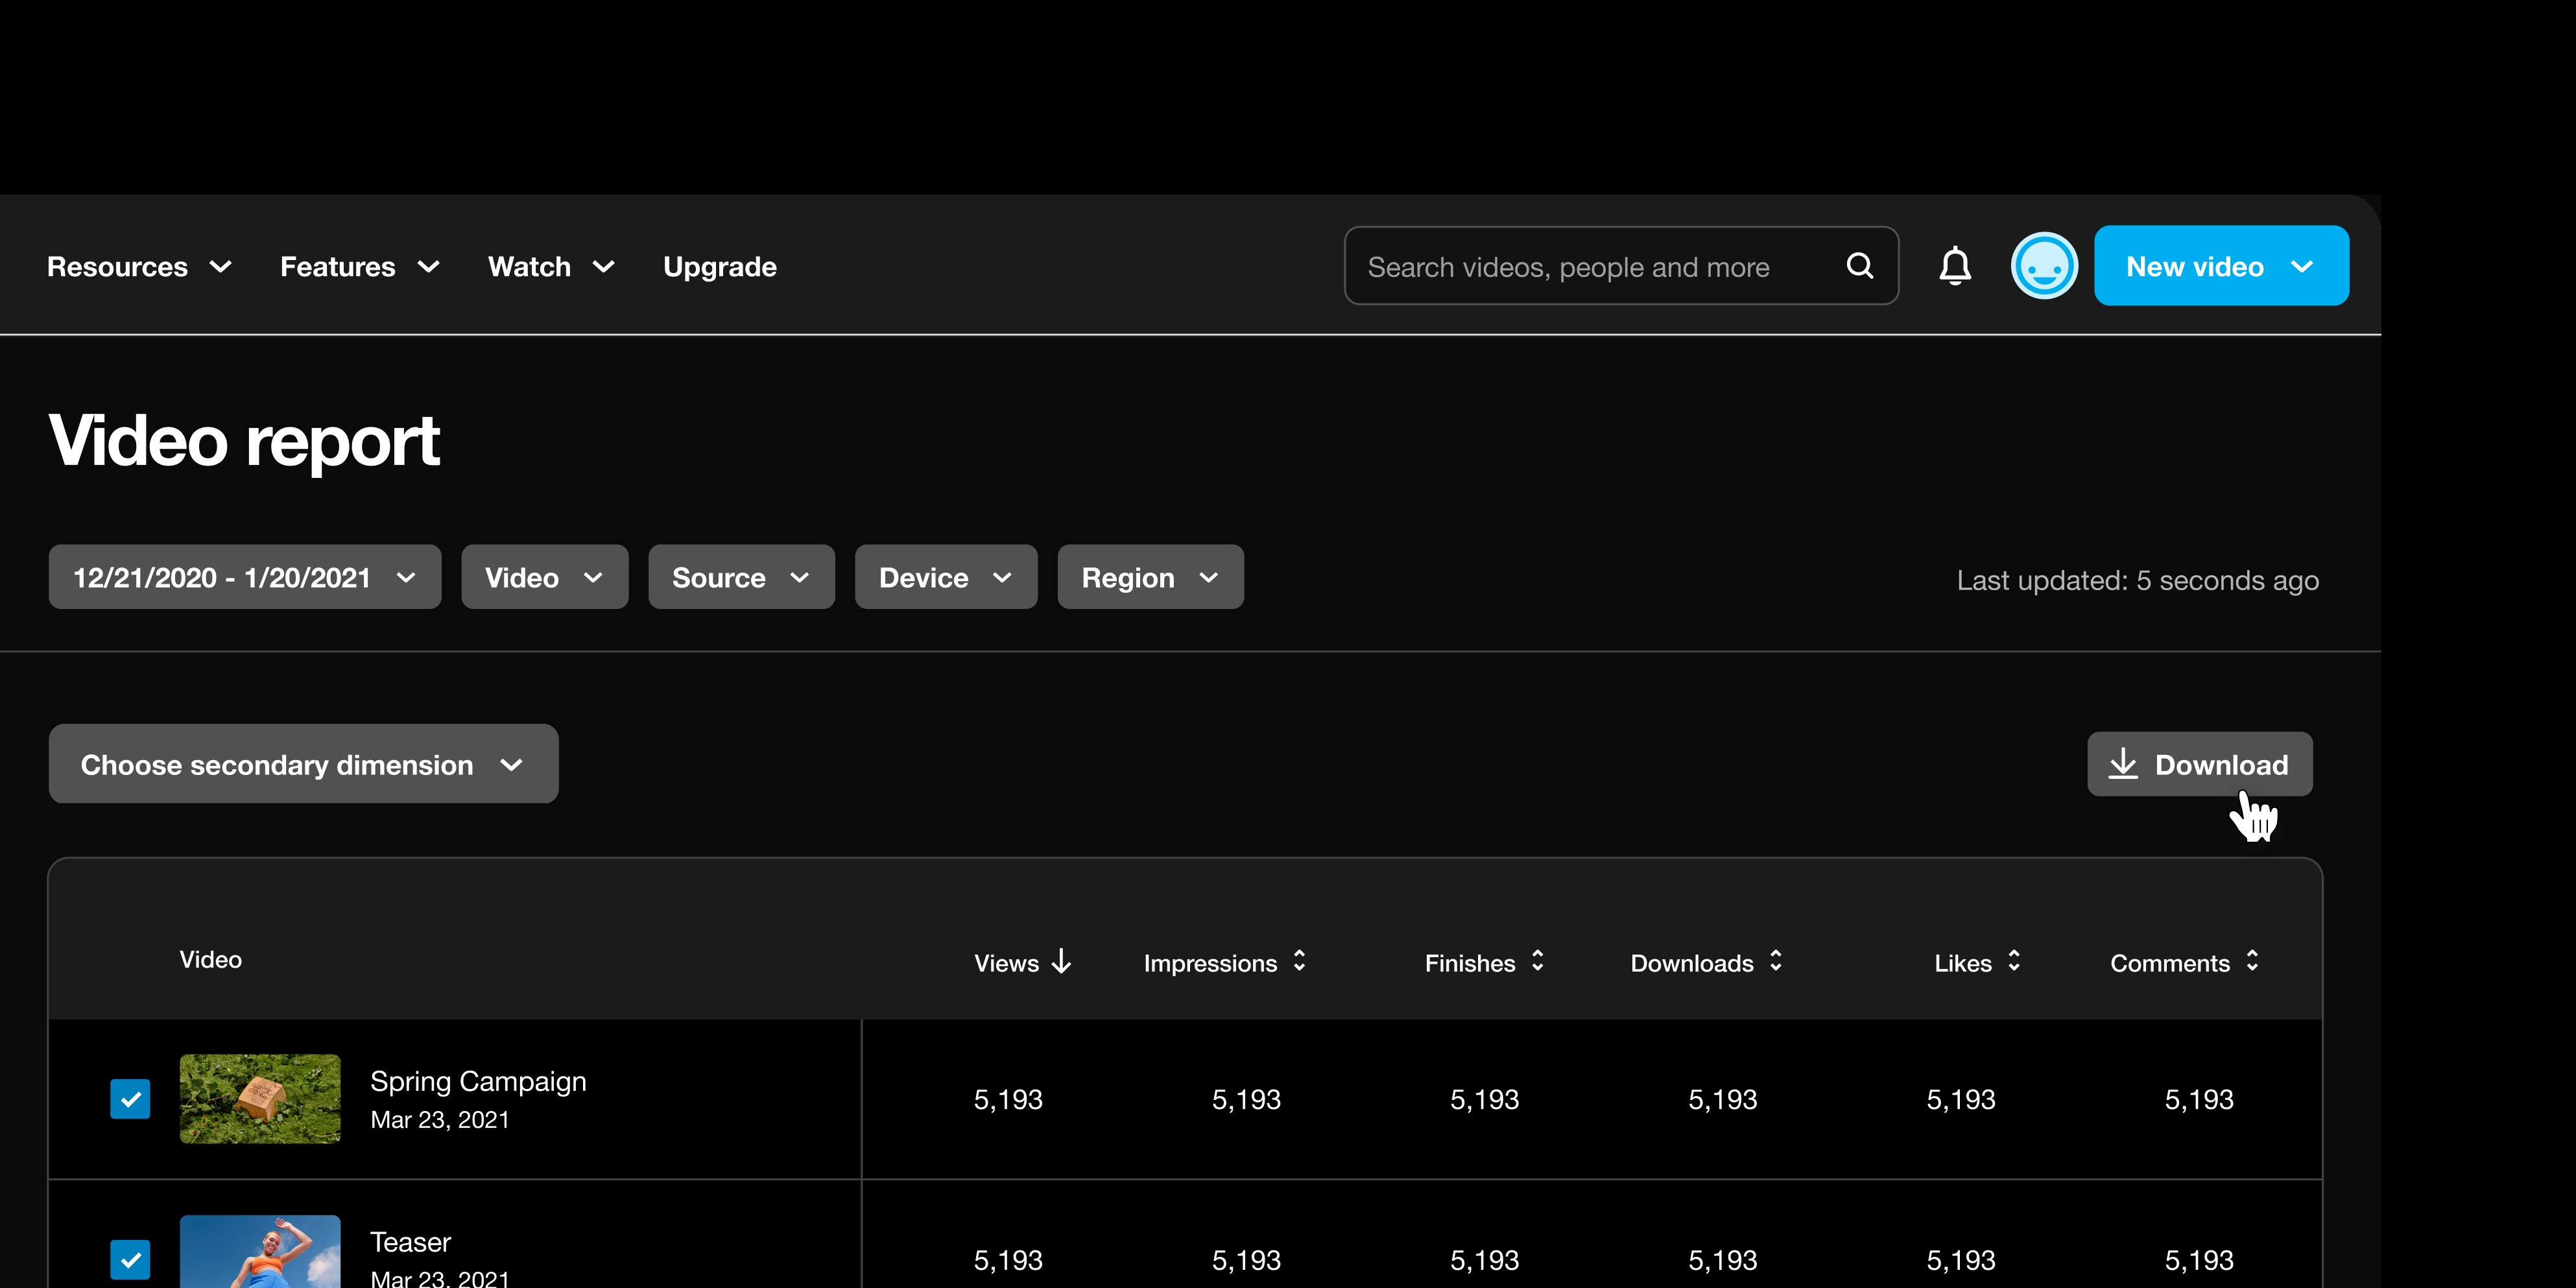Open the Choose secondary dimension dropdown

click(x=302, y=764)
